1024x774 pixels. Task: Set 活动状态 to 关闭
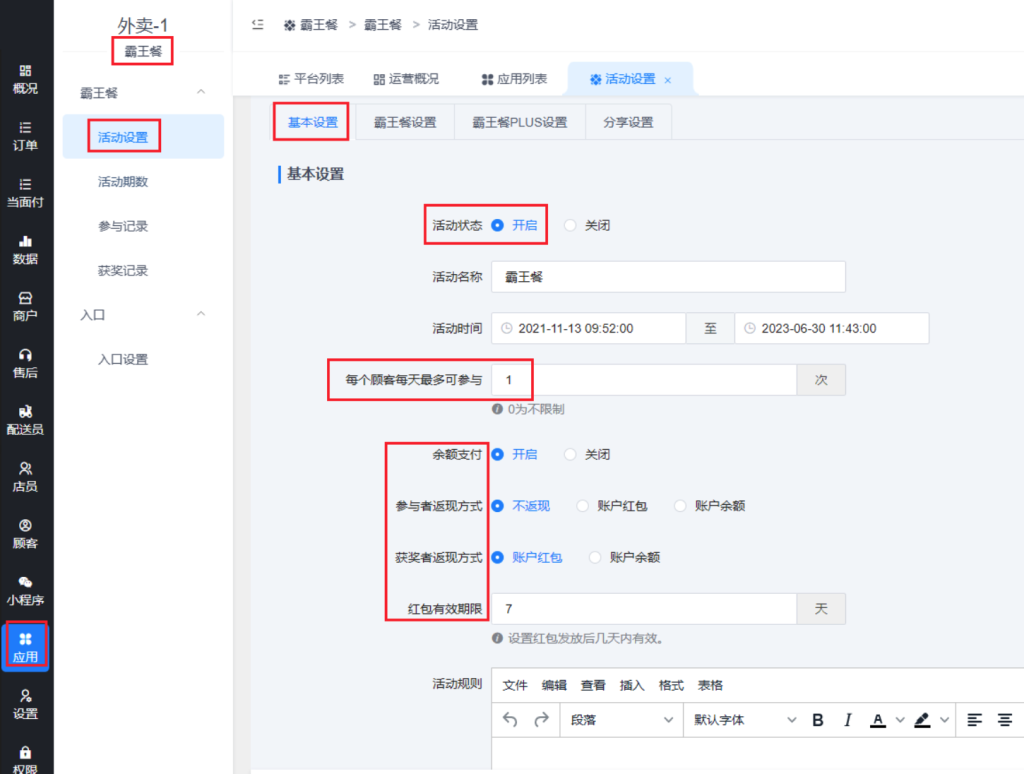(x=571, y=226)
